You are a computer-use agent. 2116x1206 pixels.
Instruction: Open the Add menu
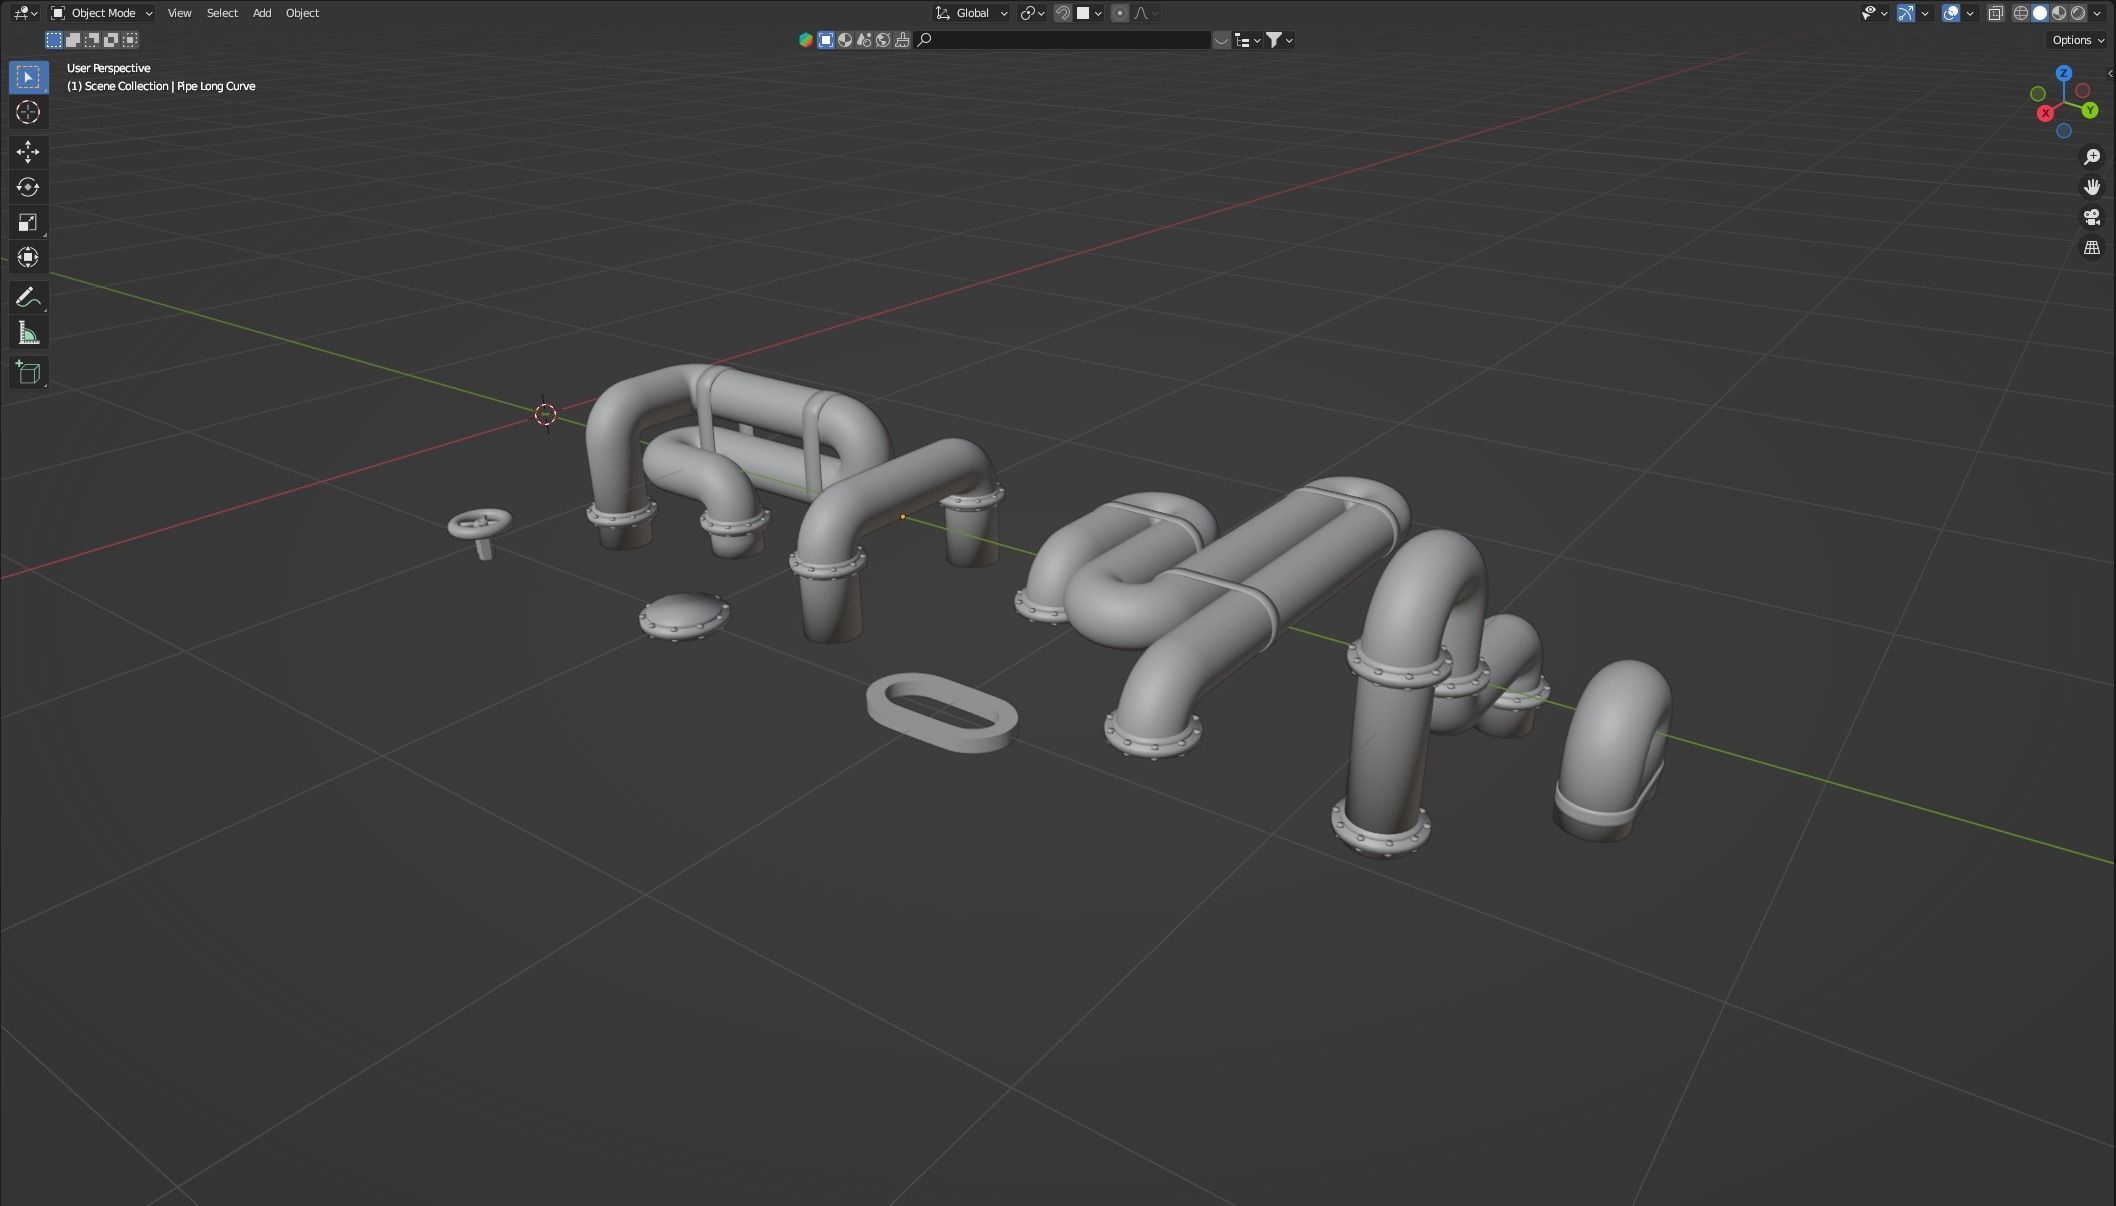coord(261,13)
